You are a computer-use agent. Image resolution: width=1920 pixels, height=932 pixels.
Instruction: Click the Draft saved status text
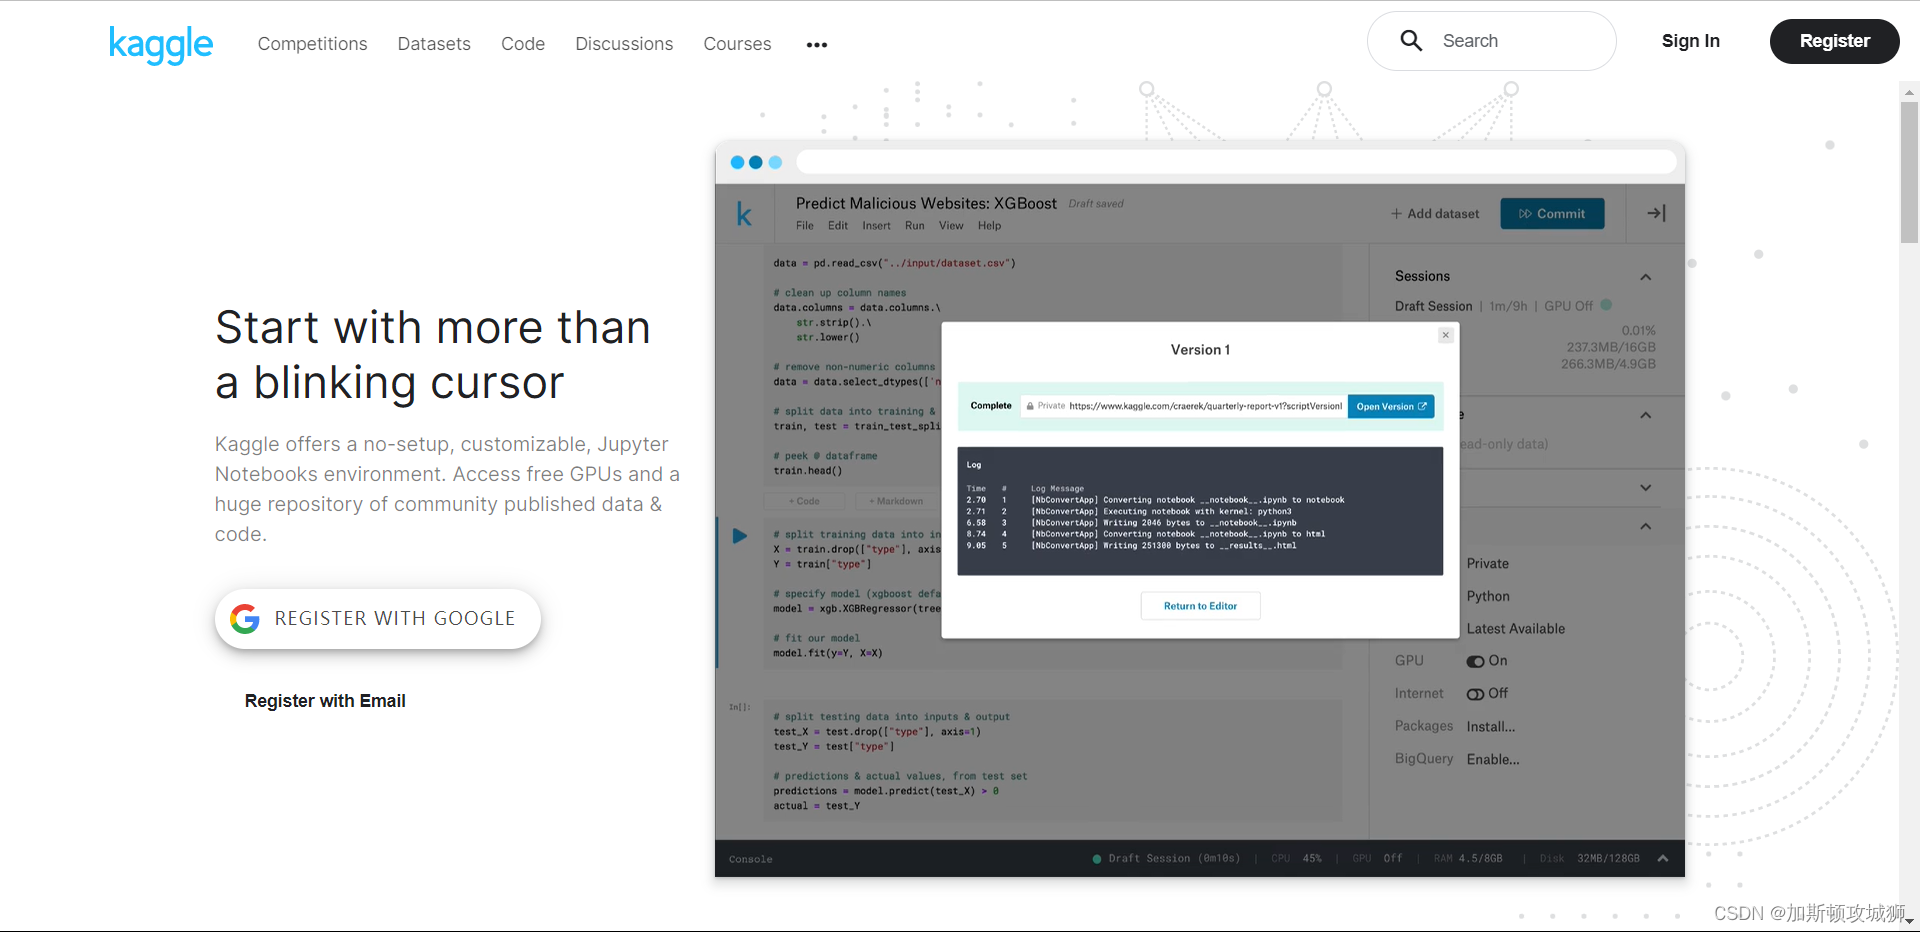coord(1096,204)
